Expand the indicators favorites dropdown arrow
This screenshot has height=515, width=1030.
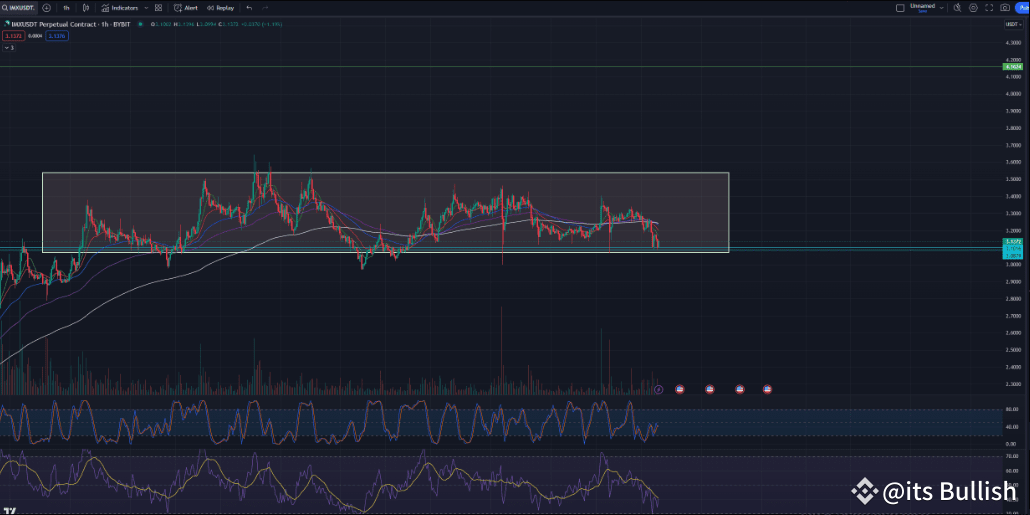coord(144,7)
